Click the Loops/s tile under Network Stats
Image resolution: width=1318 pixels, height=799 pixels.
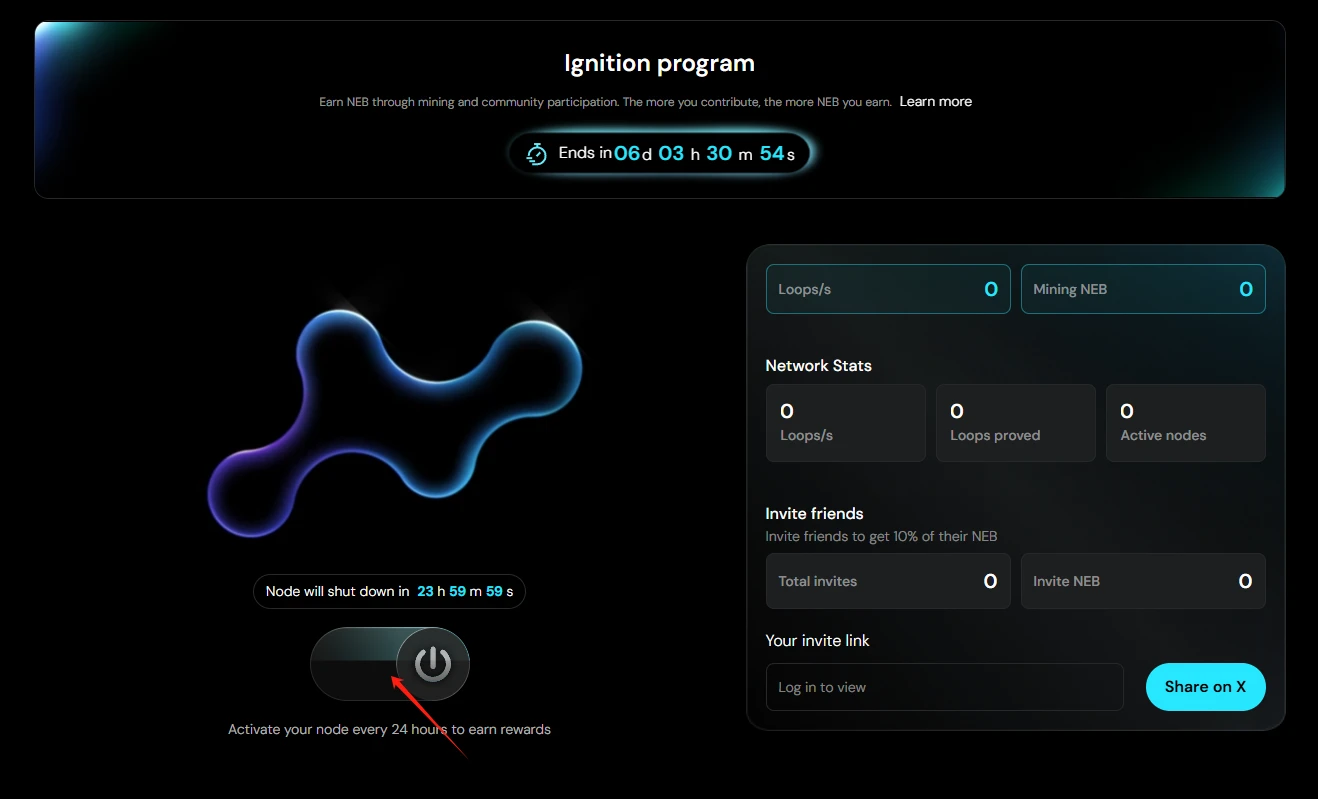pos(845,423)
